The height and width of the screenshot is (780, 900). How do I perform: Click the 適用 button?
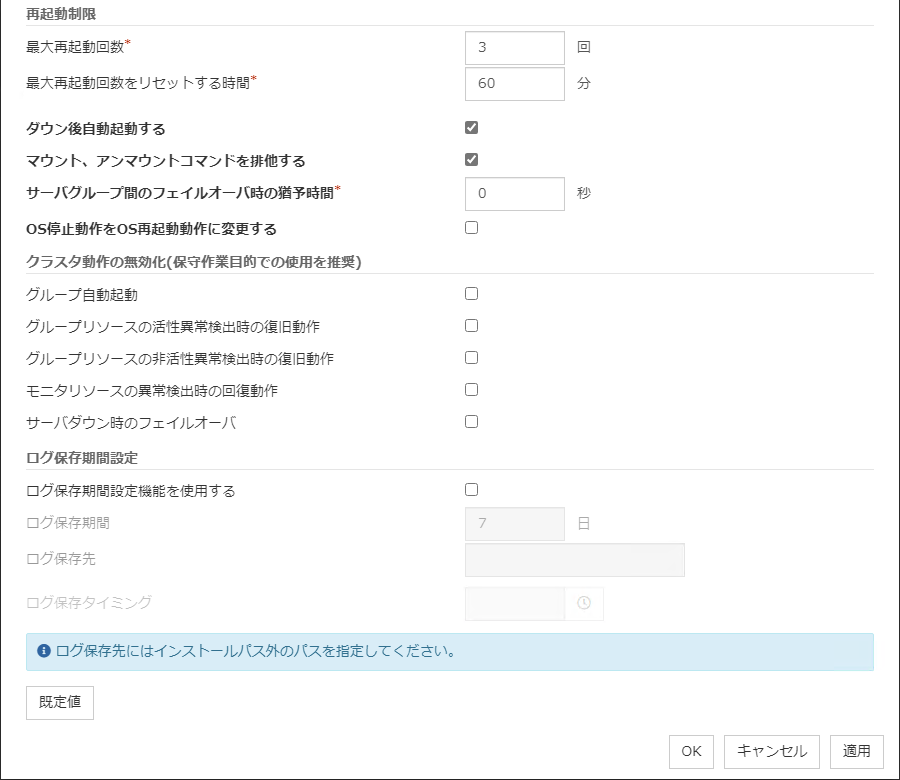pos(856,751)
